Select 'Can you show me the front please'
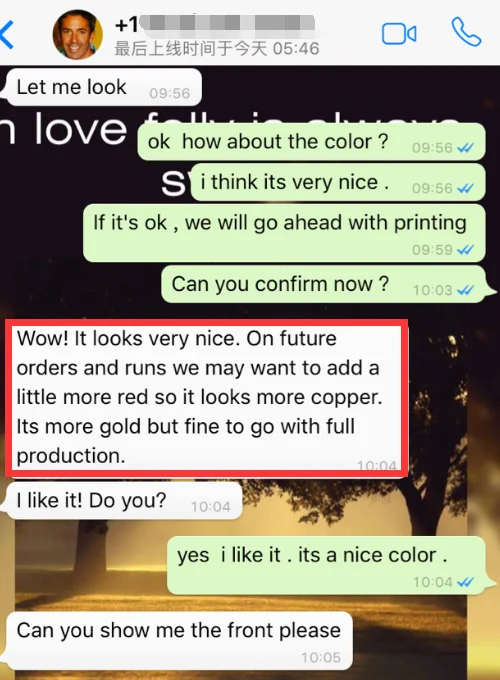The image size is (500, 680). pos(179,641)
